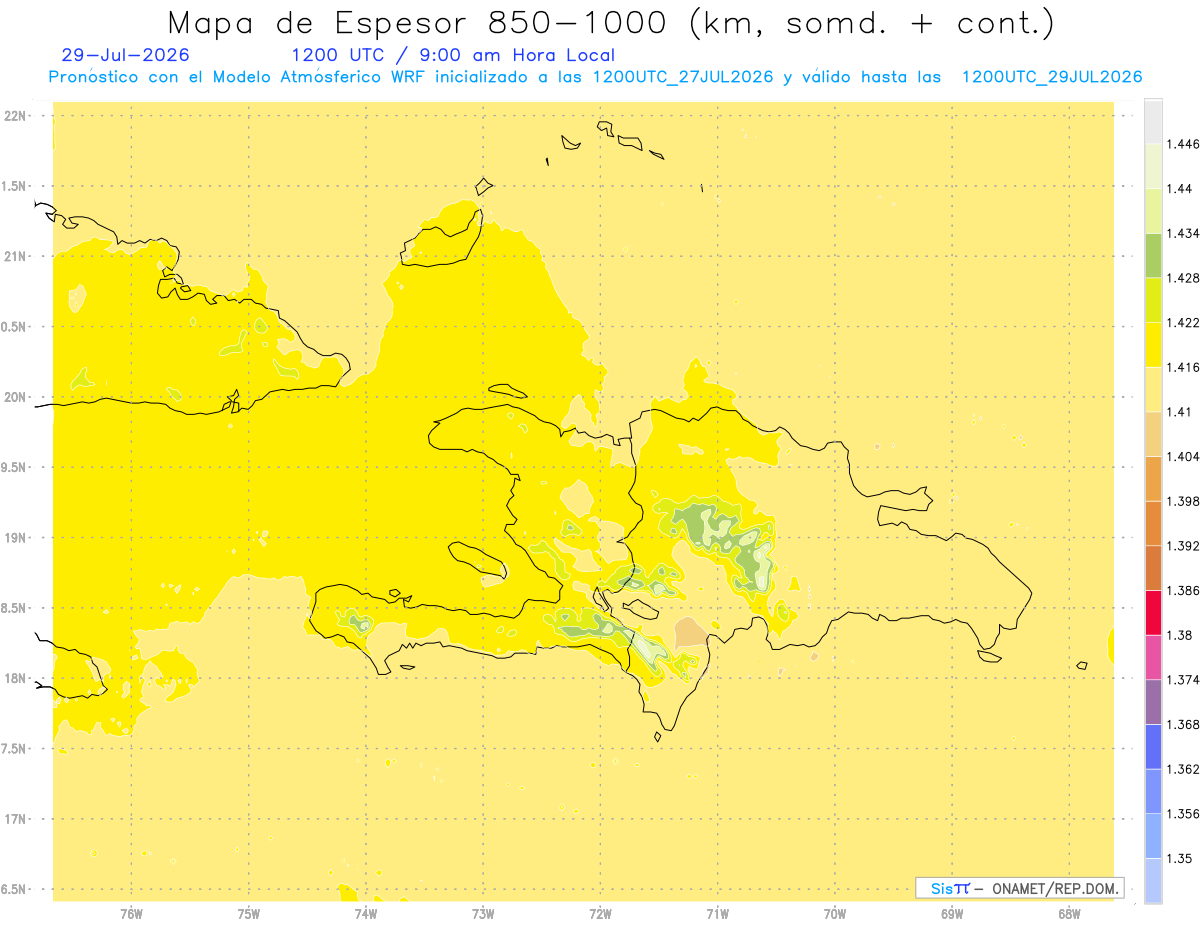Click the '71W' longitude label
This screenshot has height=927, width=1200.
pos(717,914)
